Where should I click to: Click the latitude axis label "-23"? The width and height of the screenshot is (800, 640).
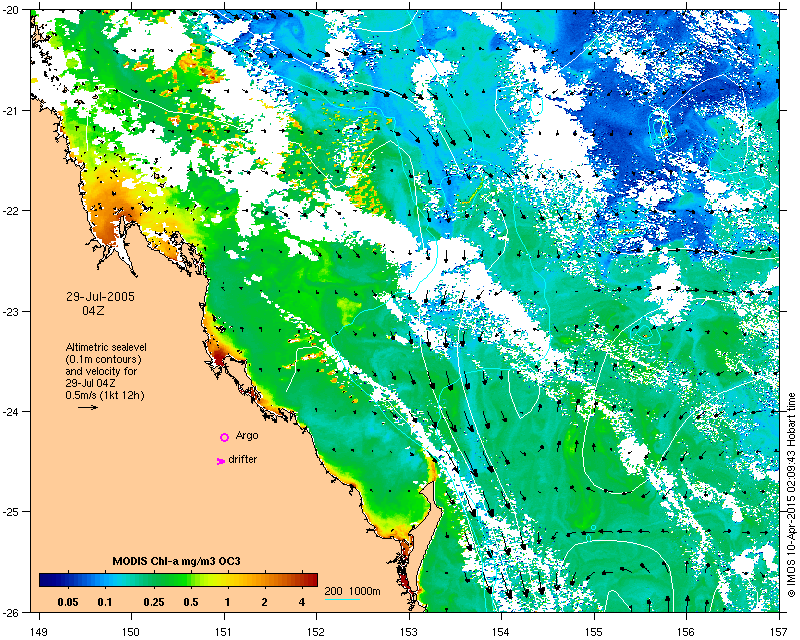pyautogui.click(x=12, y=311)
